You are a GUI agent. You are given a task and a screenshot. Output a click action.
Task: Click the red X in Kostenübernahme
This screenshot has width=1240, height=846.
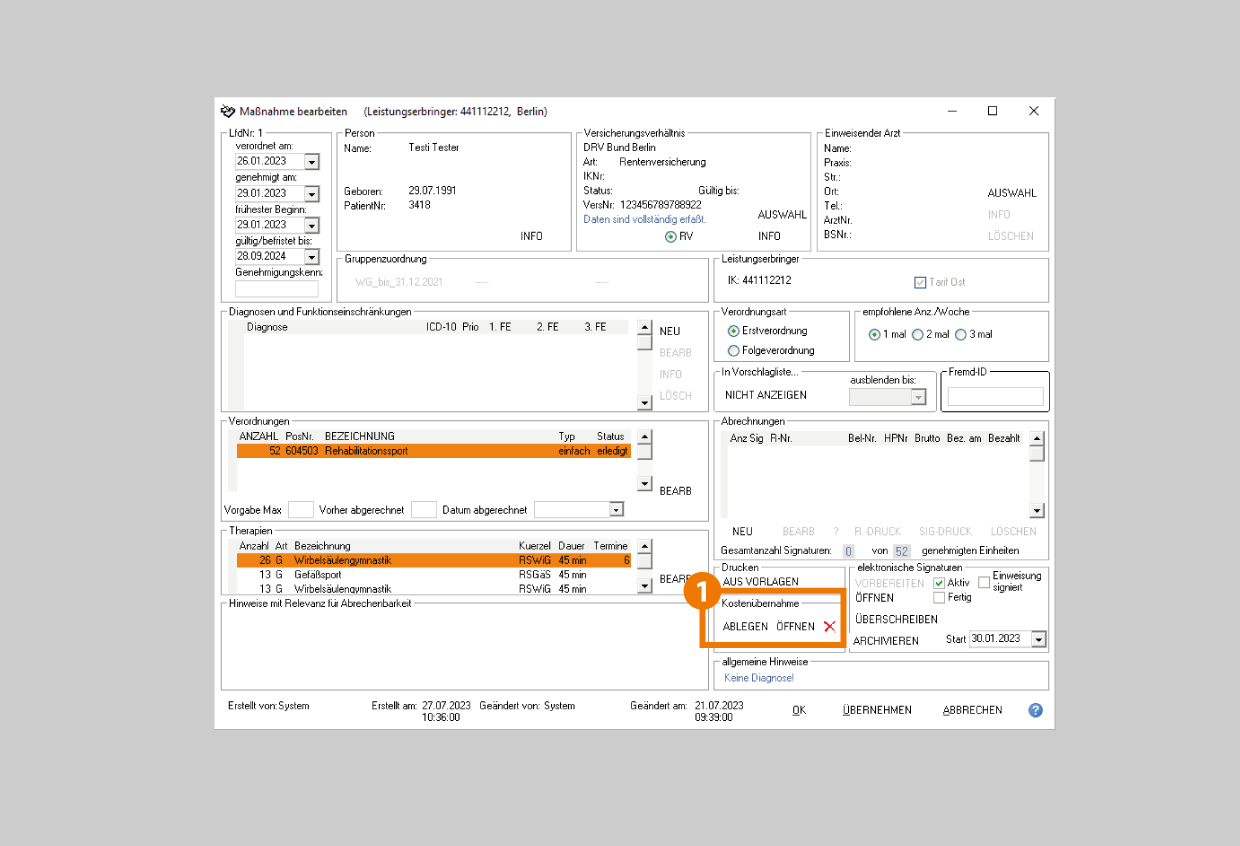(829, 627)
